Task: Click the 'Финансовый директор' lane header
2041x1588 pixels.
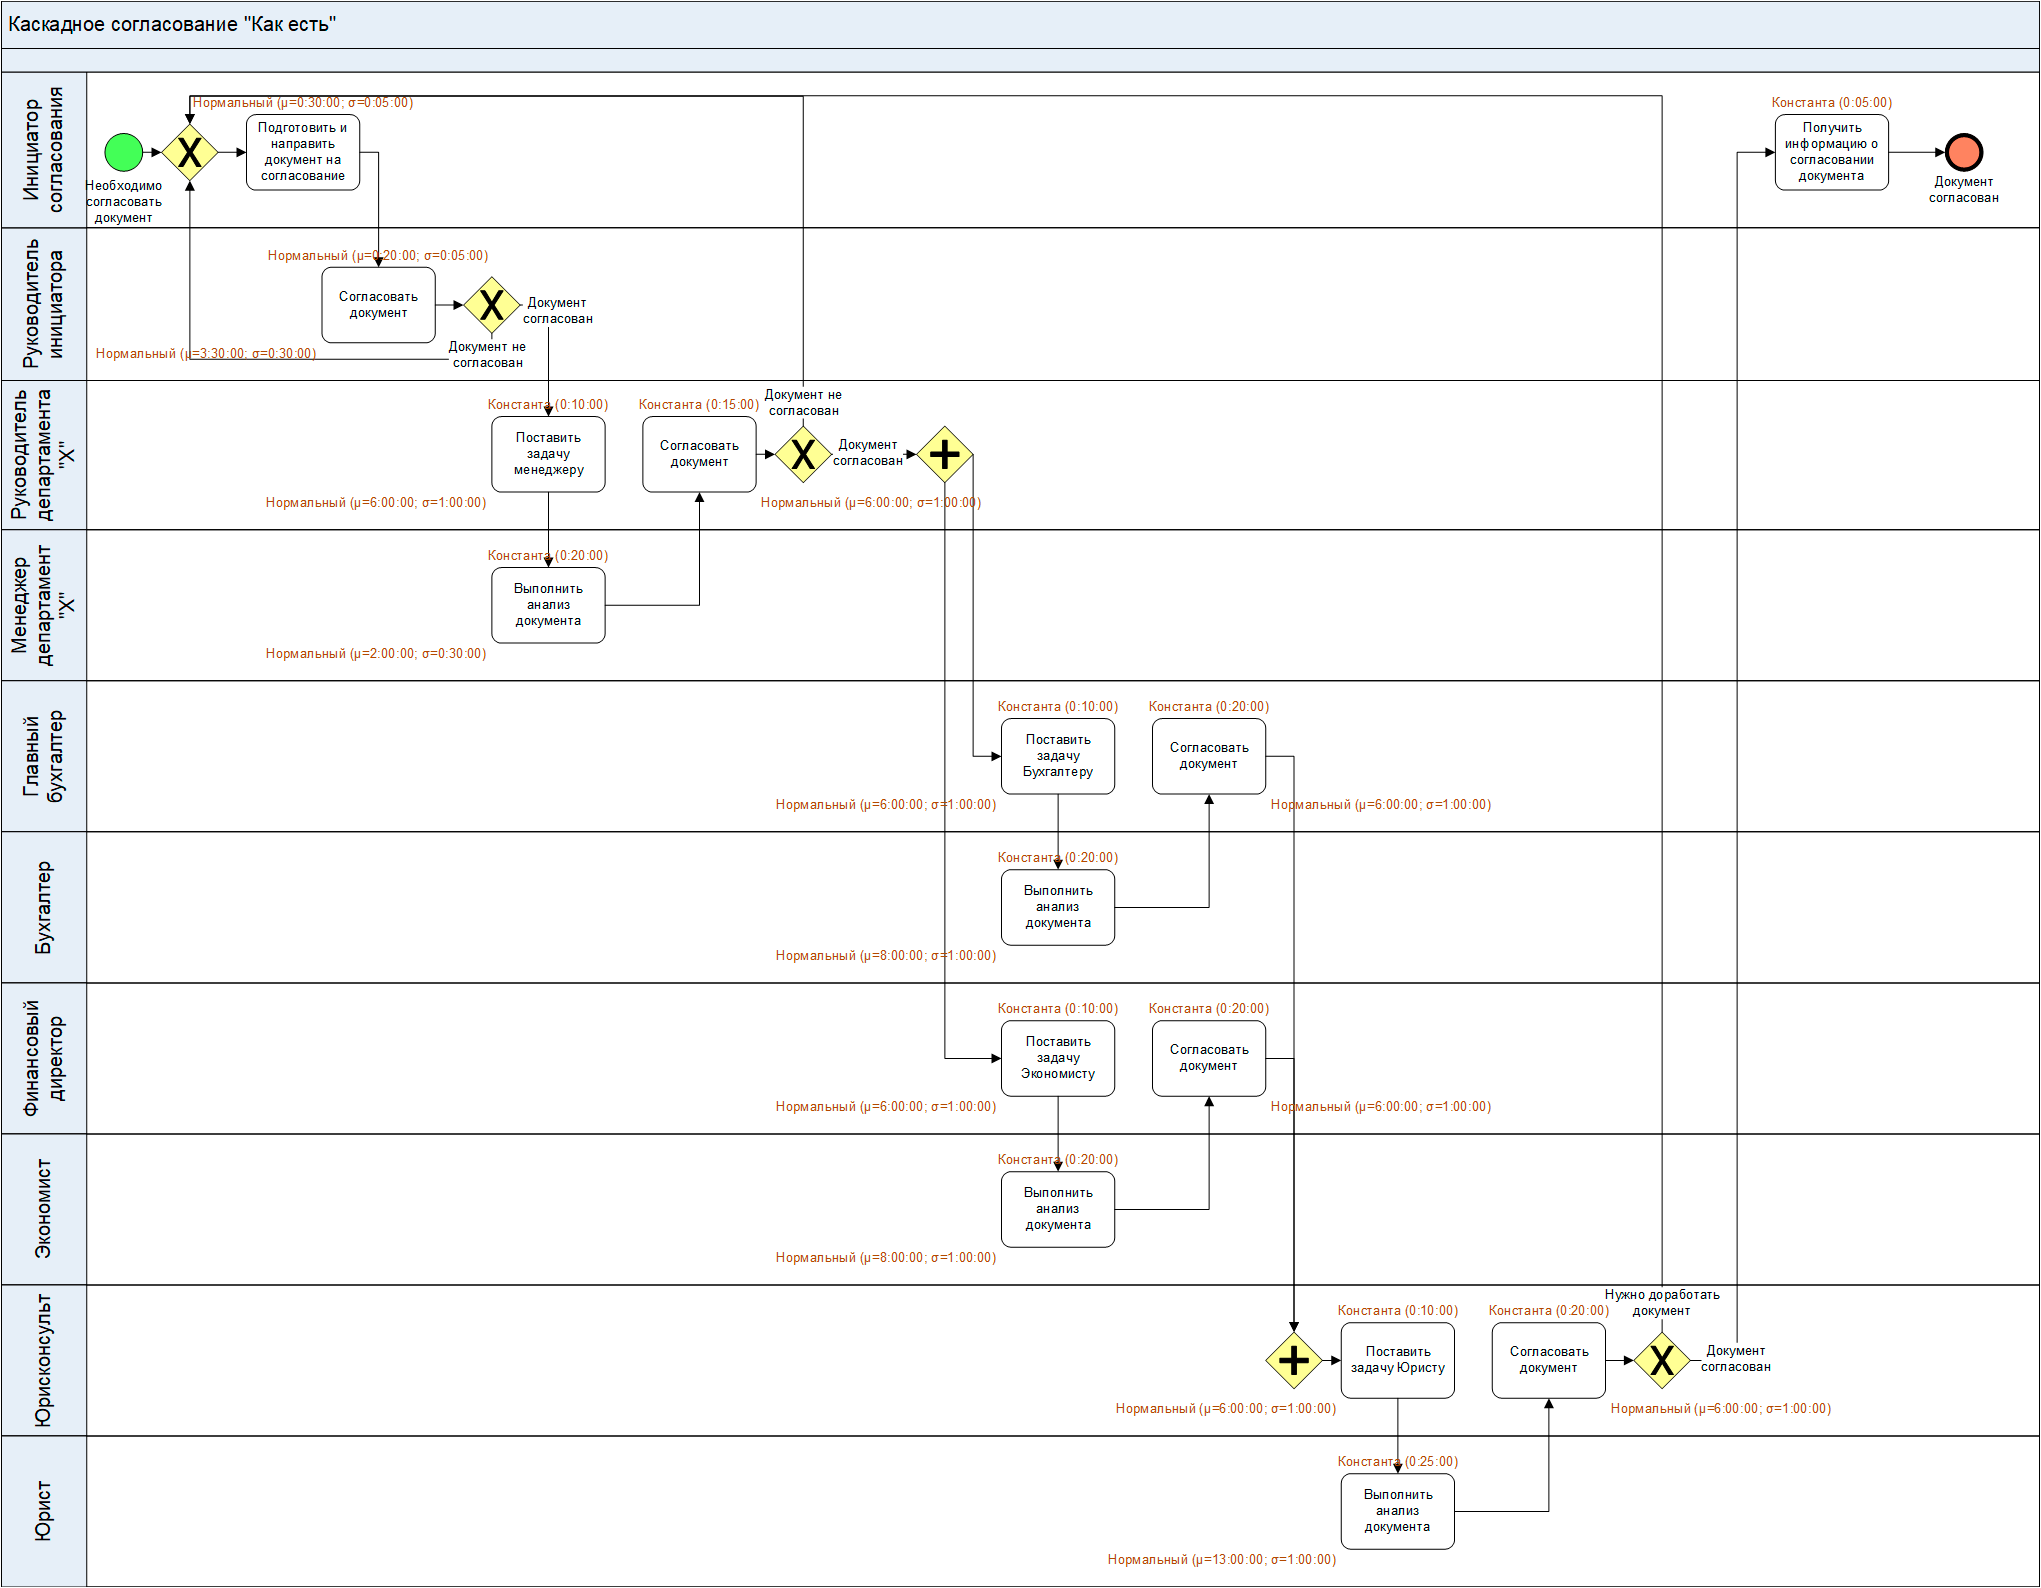Action: coord(44,1059)
